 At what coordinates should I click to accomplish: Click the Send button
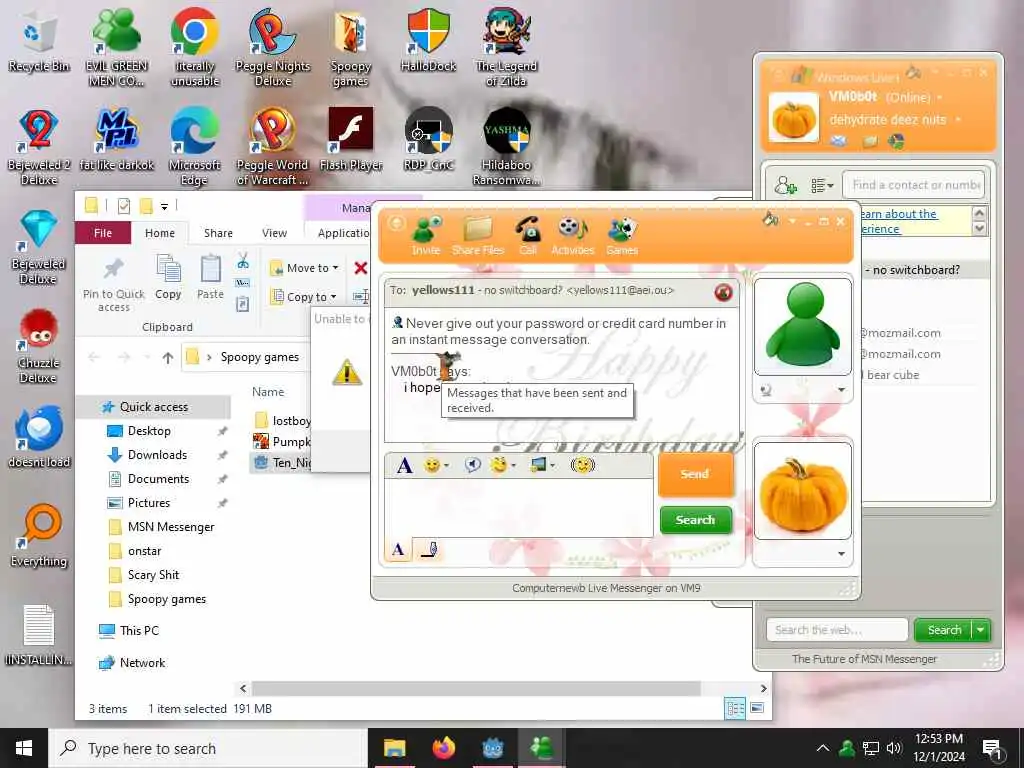click(x=695, y=474)
